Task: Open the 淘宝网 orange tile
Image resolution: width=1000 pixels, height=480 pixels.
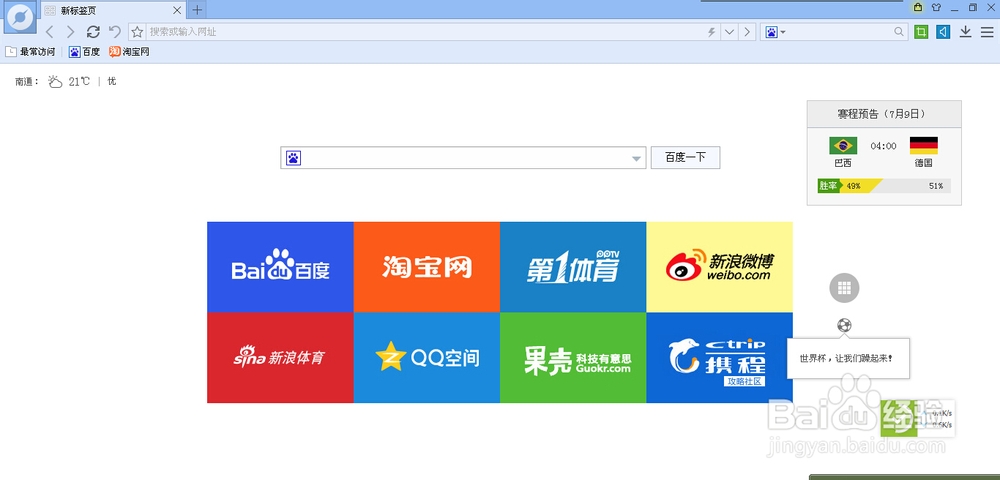Action: click(x=427, y=267)
